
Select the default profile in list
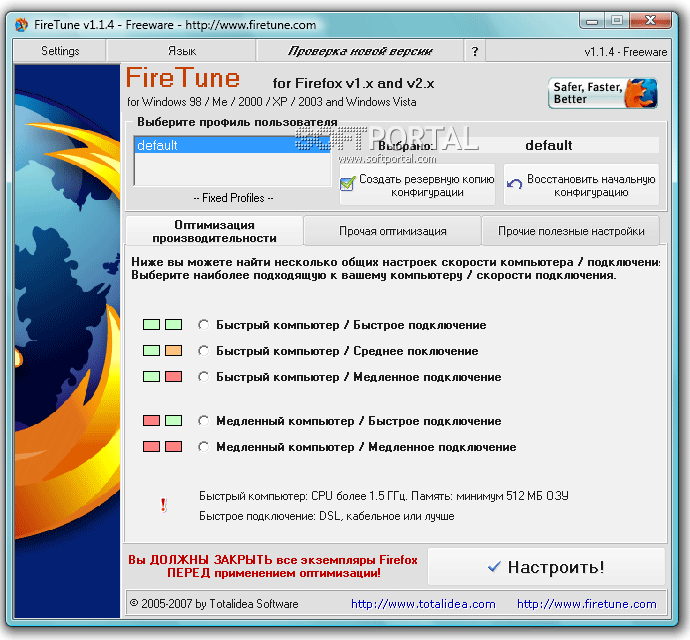point(232,145)
